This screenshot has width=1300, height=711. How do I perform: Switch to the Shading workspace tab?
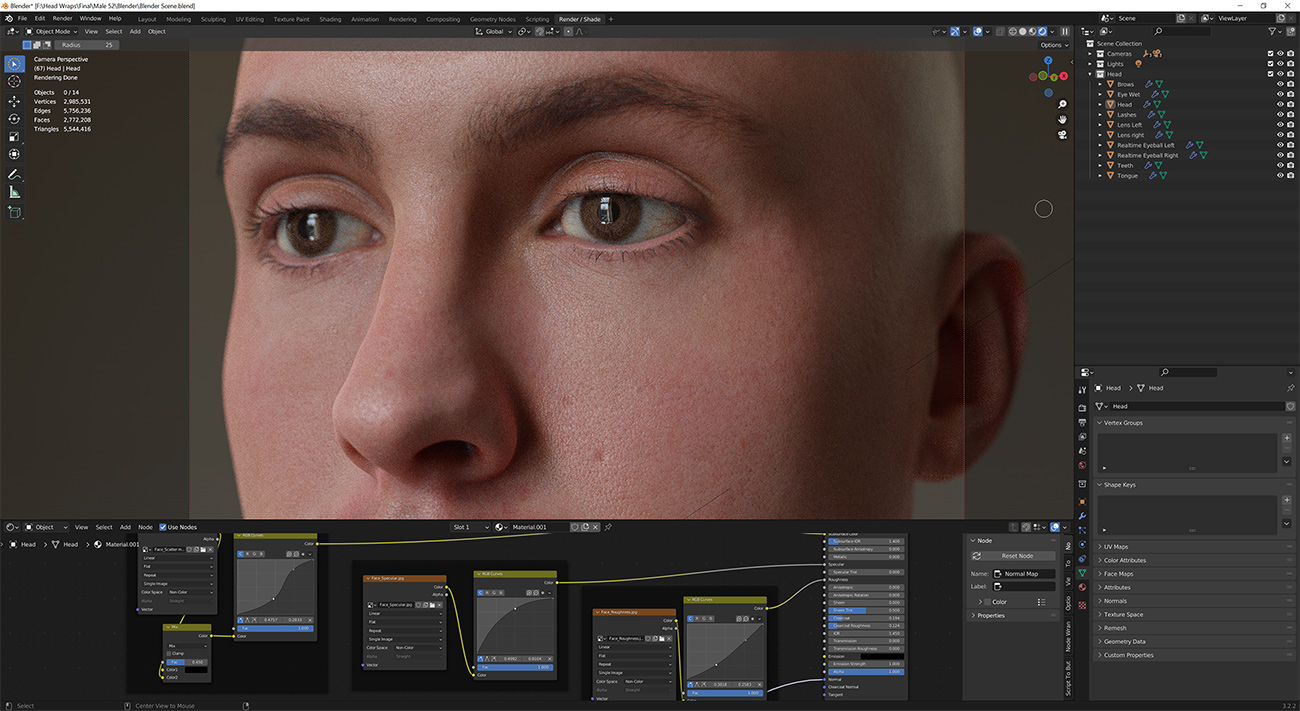coord(330,18)
